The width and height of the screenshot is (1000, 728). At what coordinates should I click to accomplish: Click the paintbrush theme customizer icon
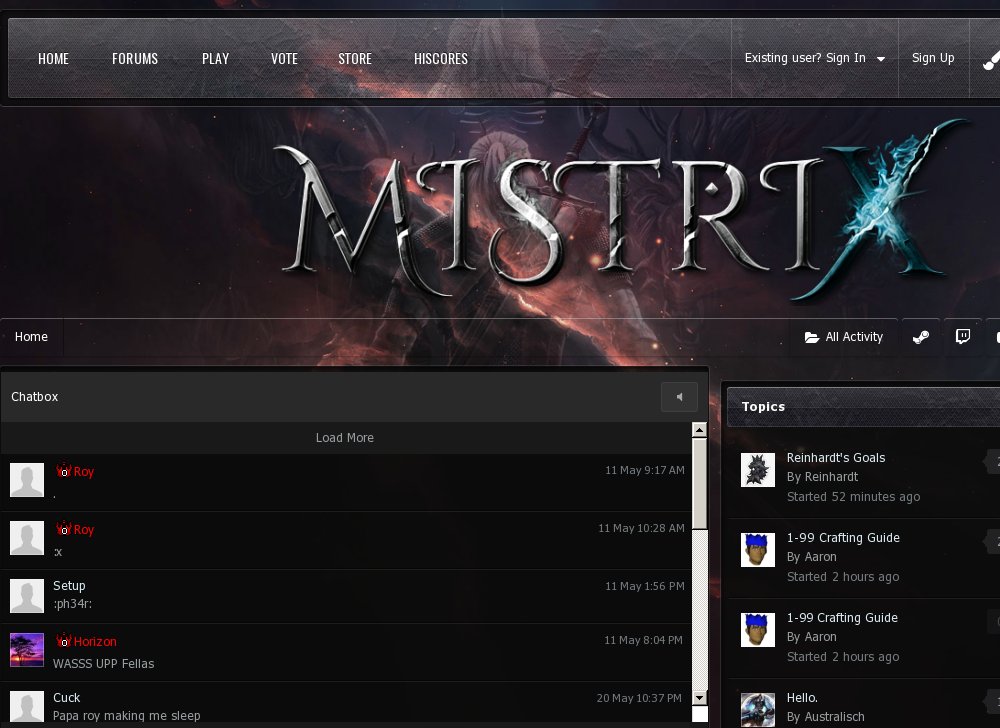pyautogui.click(x=989, y=59)
